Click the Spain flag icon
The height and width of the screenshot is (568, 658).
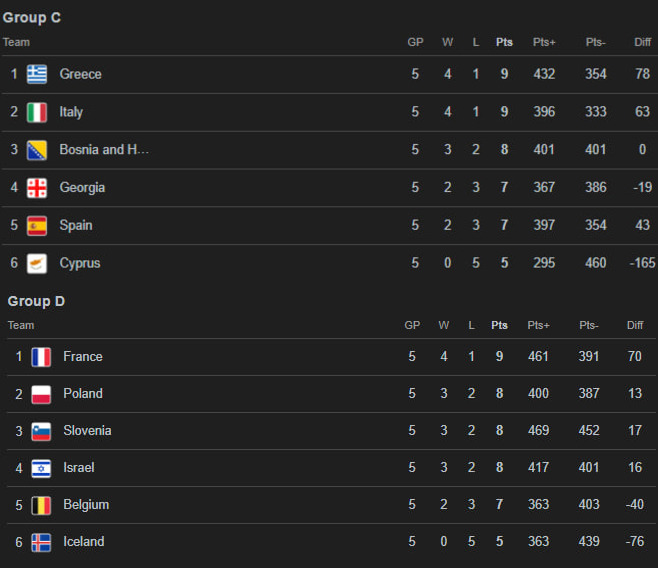coord(37,226)
